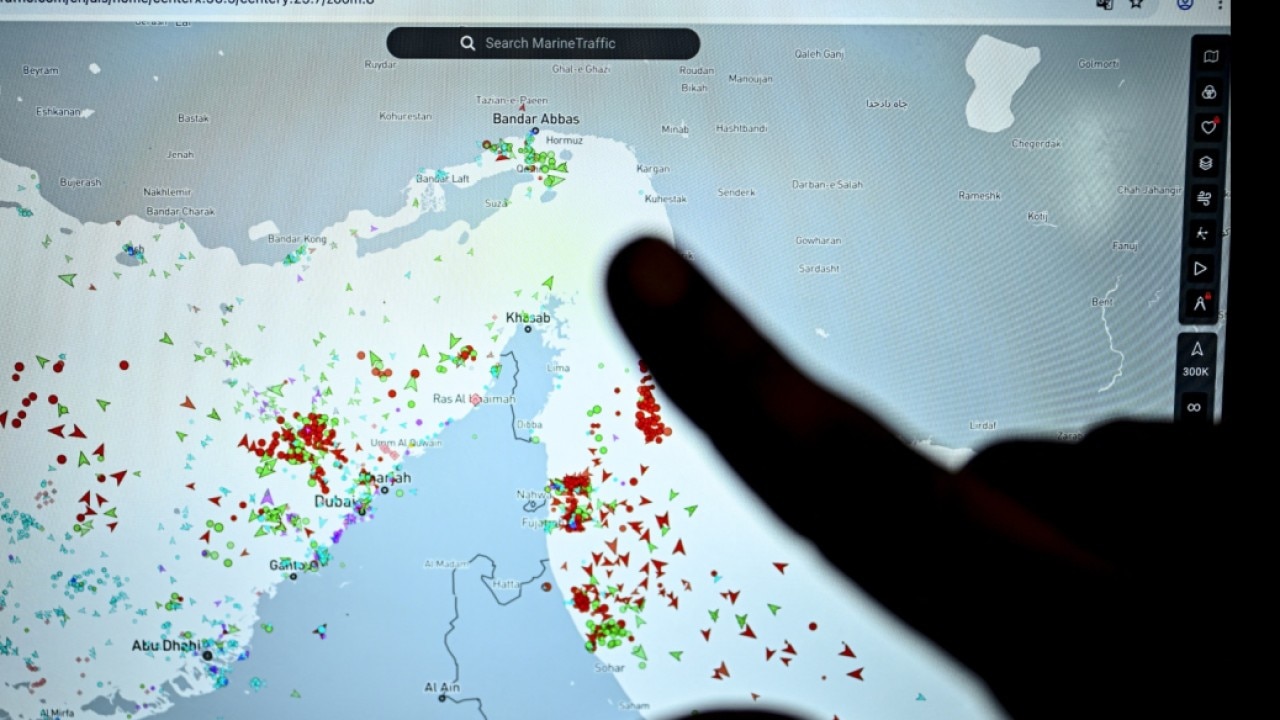Click the play triangle in map toolbar
This screenshot has width=1280, height=720.
(1201, 268)
